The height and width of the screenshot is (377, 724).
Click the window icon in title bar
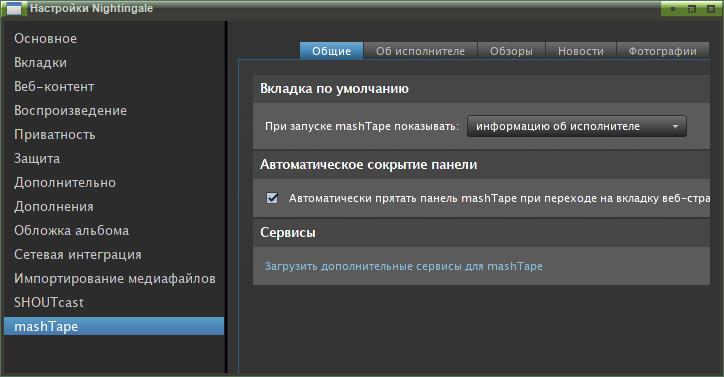pyautogui.click(x=14, y=8)
